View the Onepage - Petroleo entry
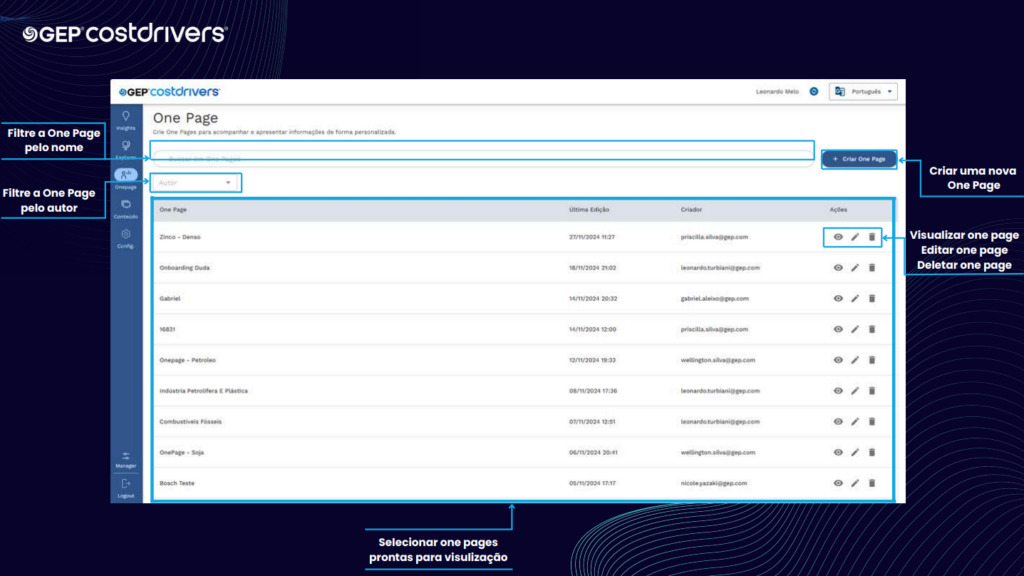This screenshot has width=1024, height=576. tap(838, 360)
